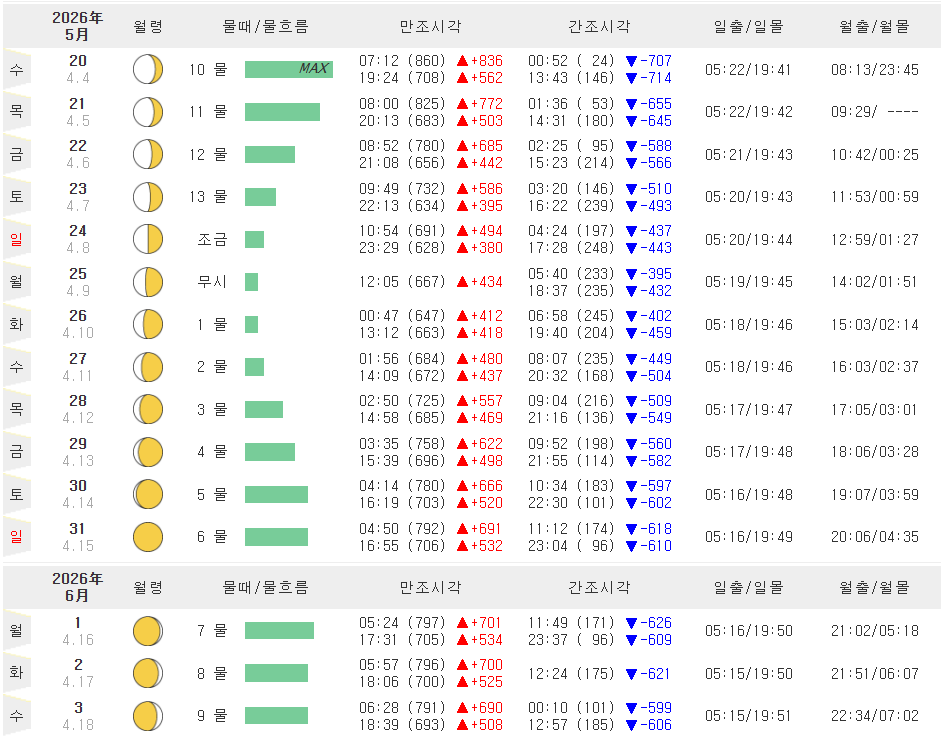This screenshot has height=742, width=941.
Task: Click the moonrise cell 09:29/ ----
Action: point(874,112)
